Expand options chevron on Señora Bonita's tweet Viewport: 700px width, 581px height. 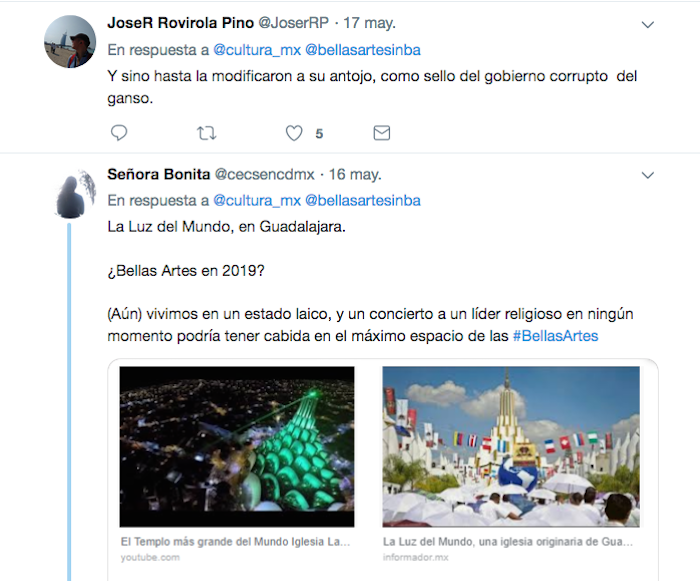tap(647, 175)
